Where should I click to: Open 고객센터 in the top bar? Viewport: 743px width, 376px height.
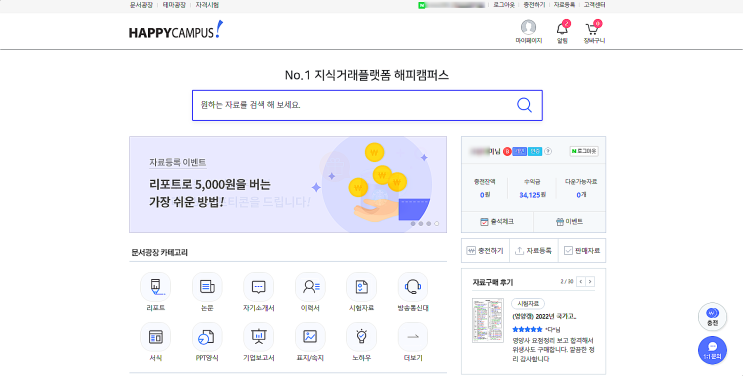point(594,5)
